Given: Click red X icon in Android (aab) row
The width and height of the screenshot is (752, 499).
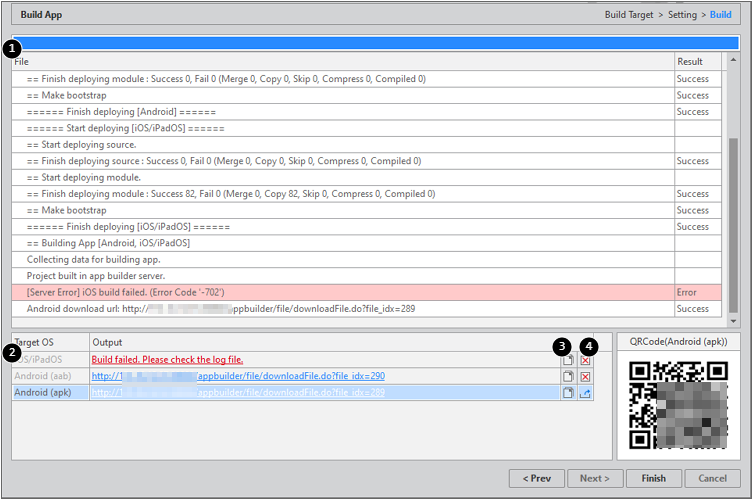Looking at the screenshot, I should pyautogui.click(x=586, y=377).
